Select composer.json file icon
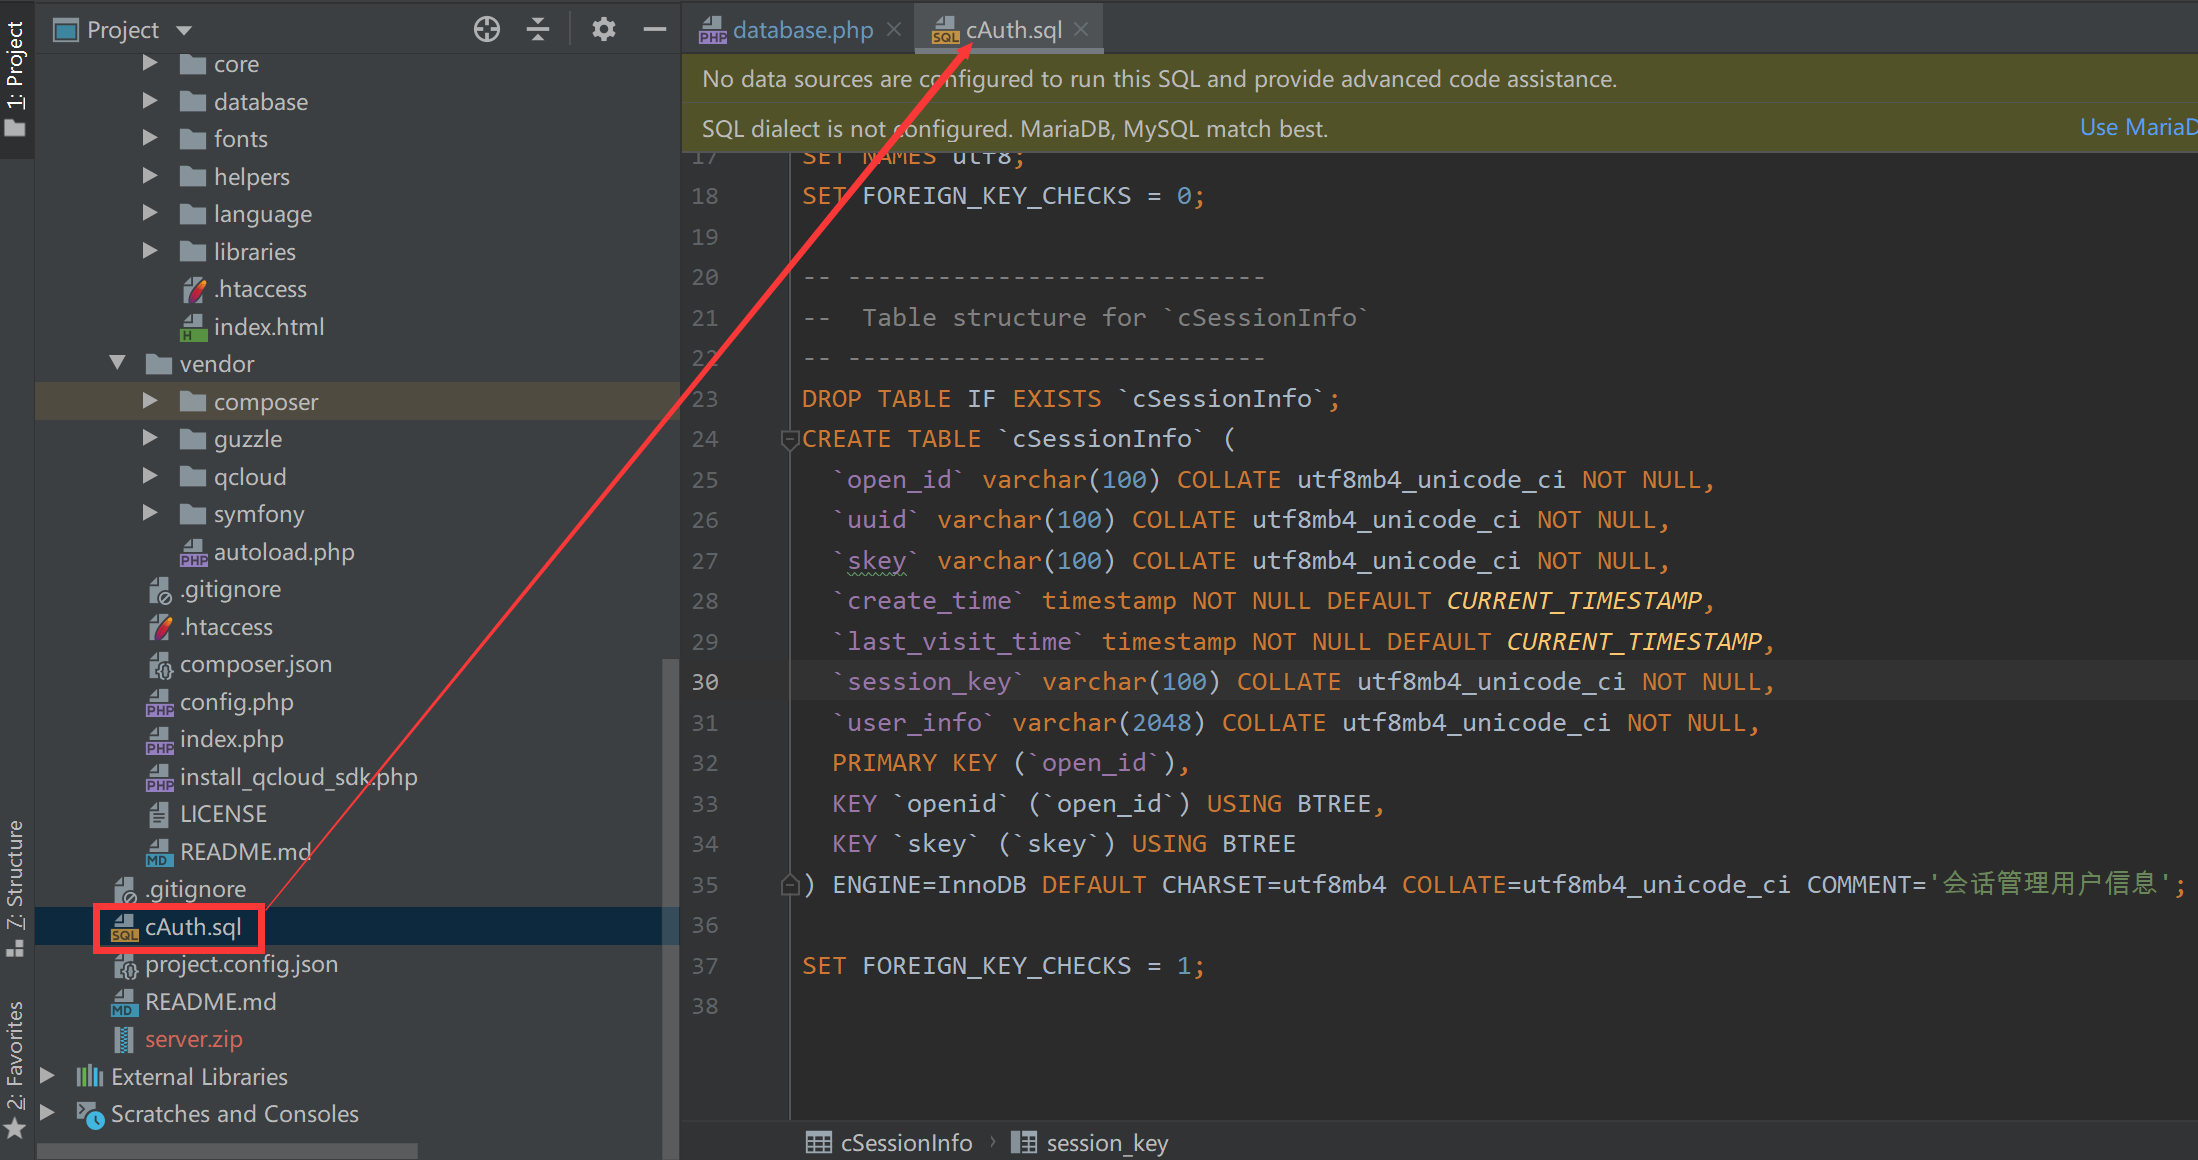 [160, 665]
